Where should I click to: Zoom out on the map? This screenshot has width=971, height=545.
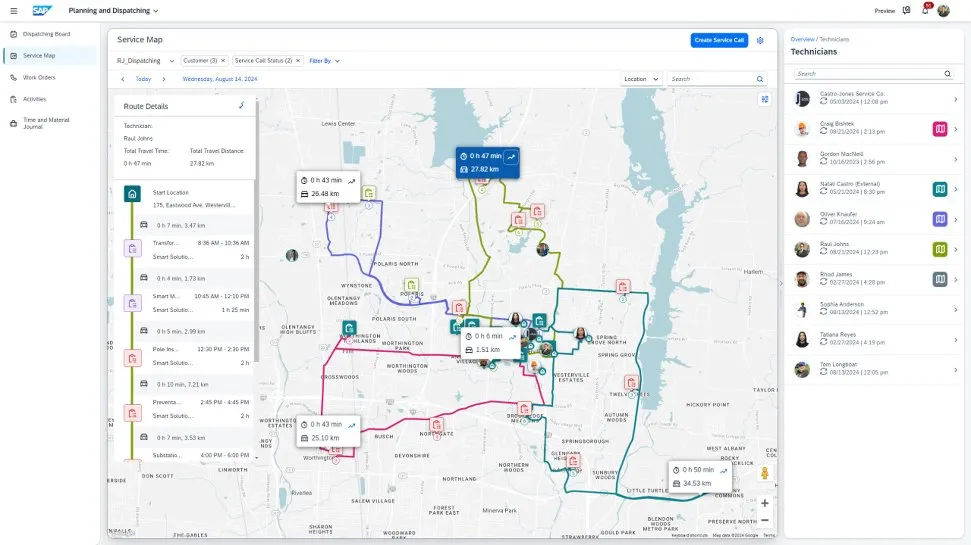coord(764,520)
